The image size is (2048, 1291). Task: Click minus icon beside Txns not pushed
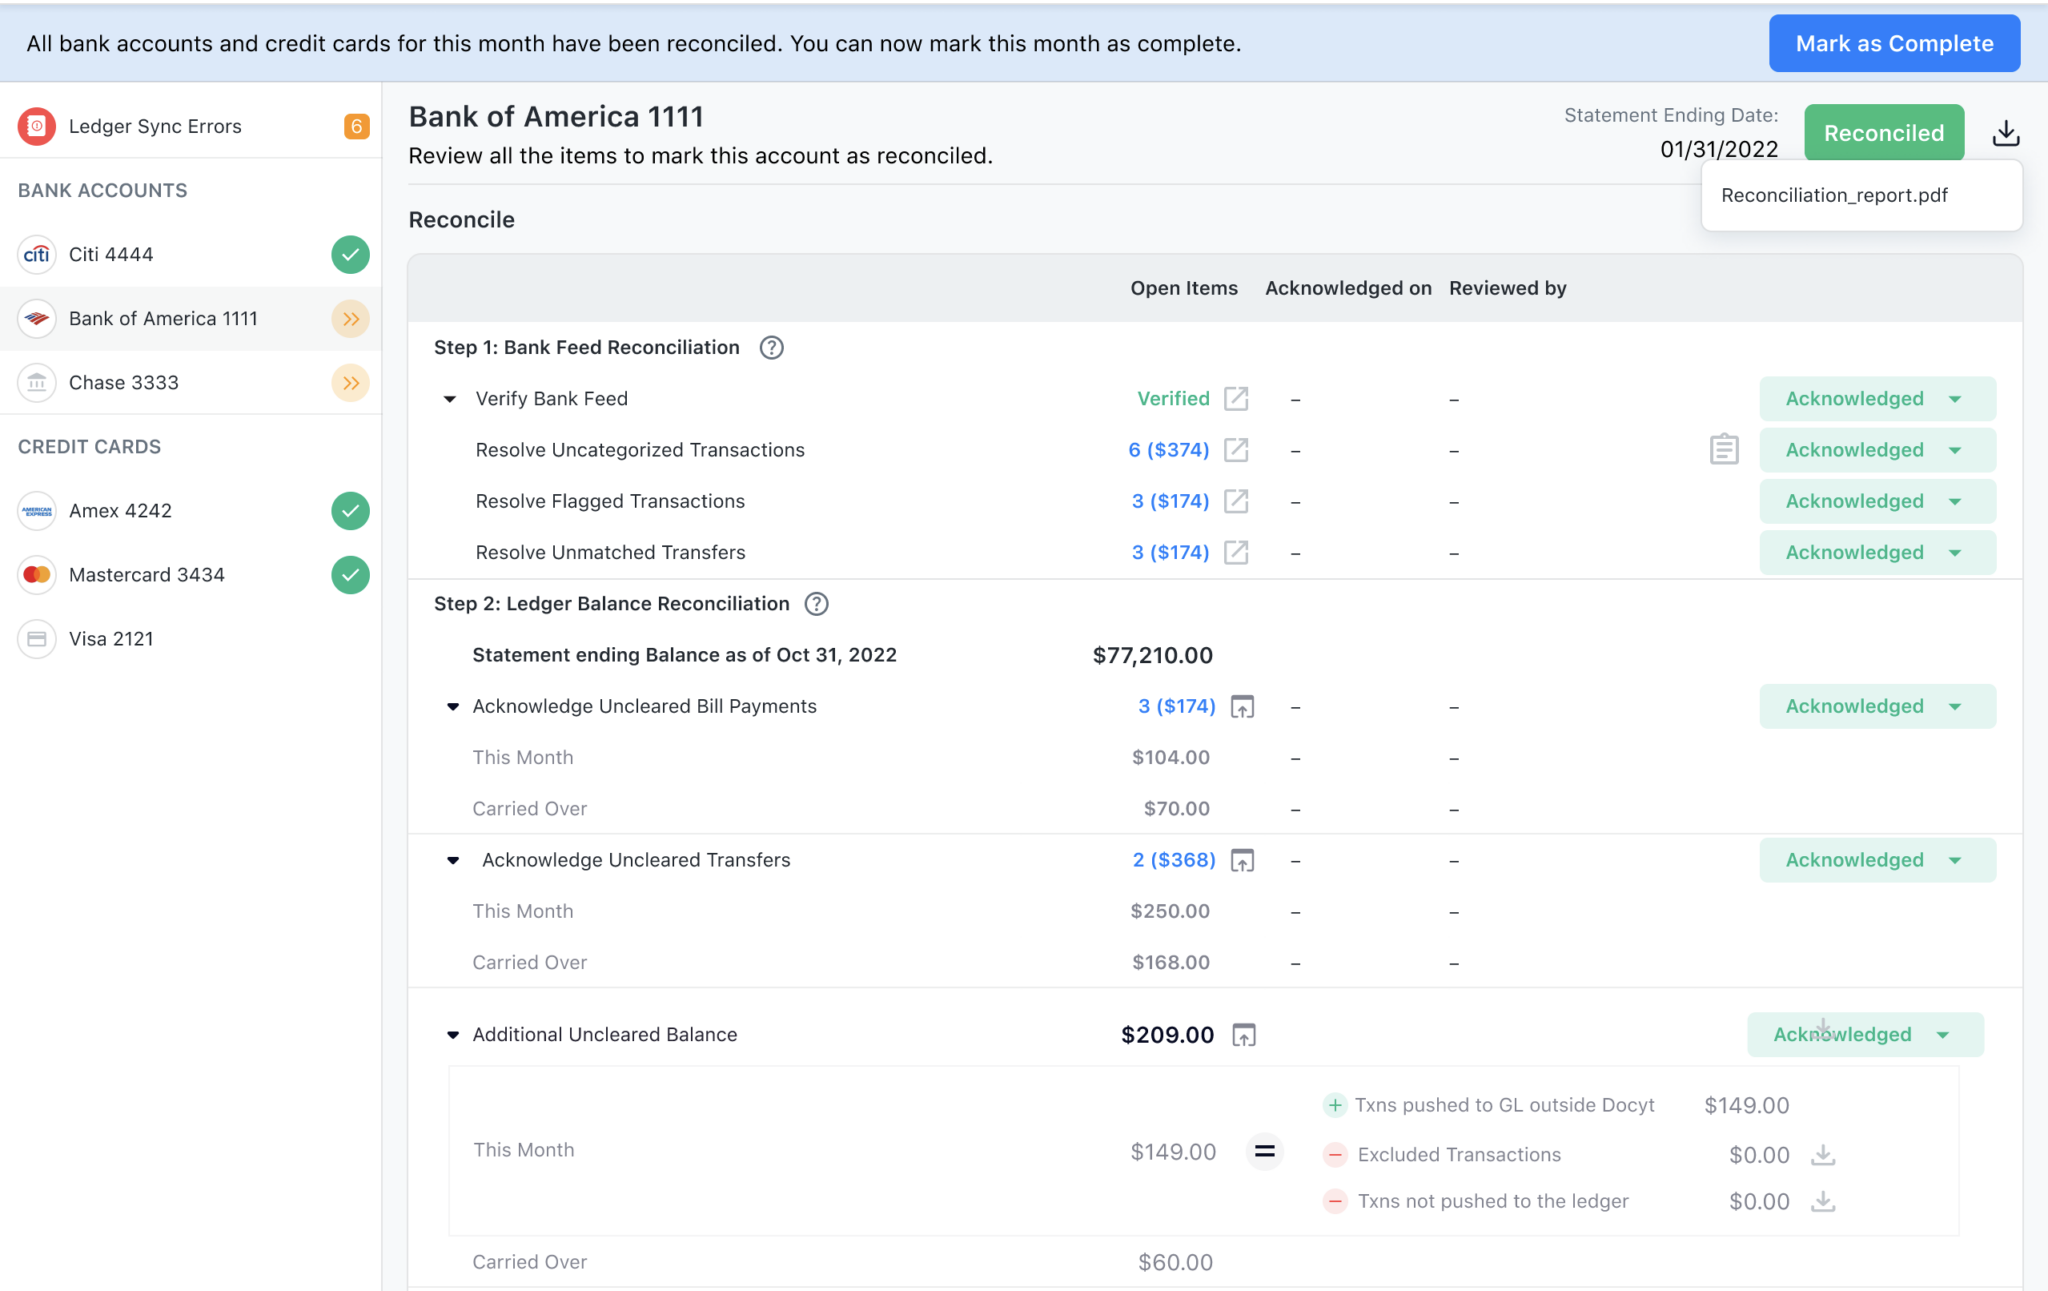point(1335,1201)
